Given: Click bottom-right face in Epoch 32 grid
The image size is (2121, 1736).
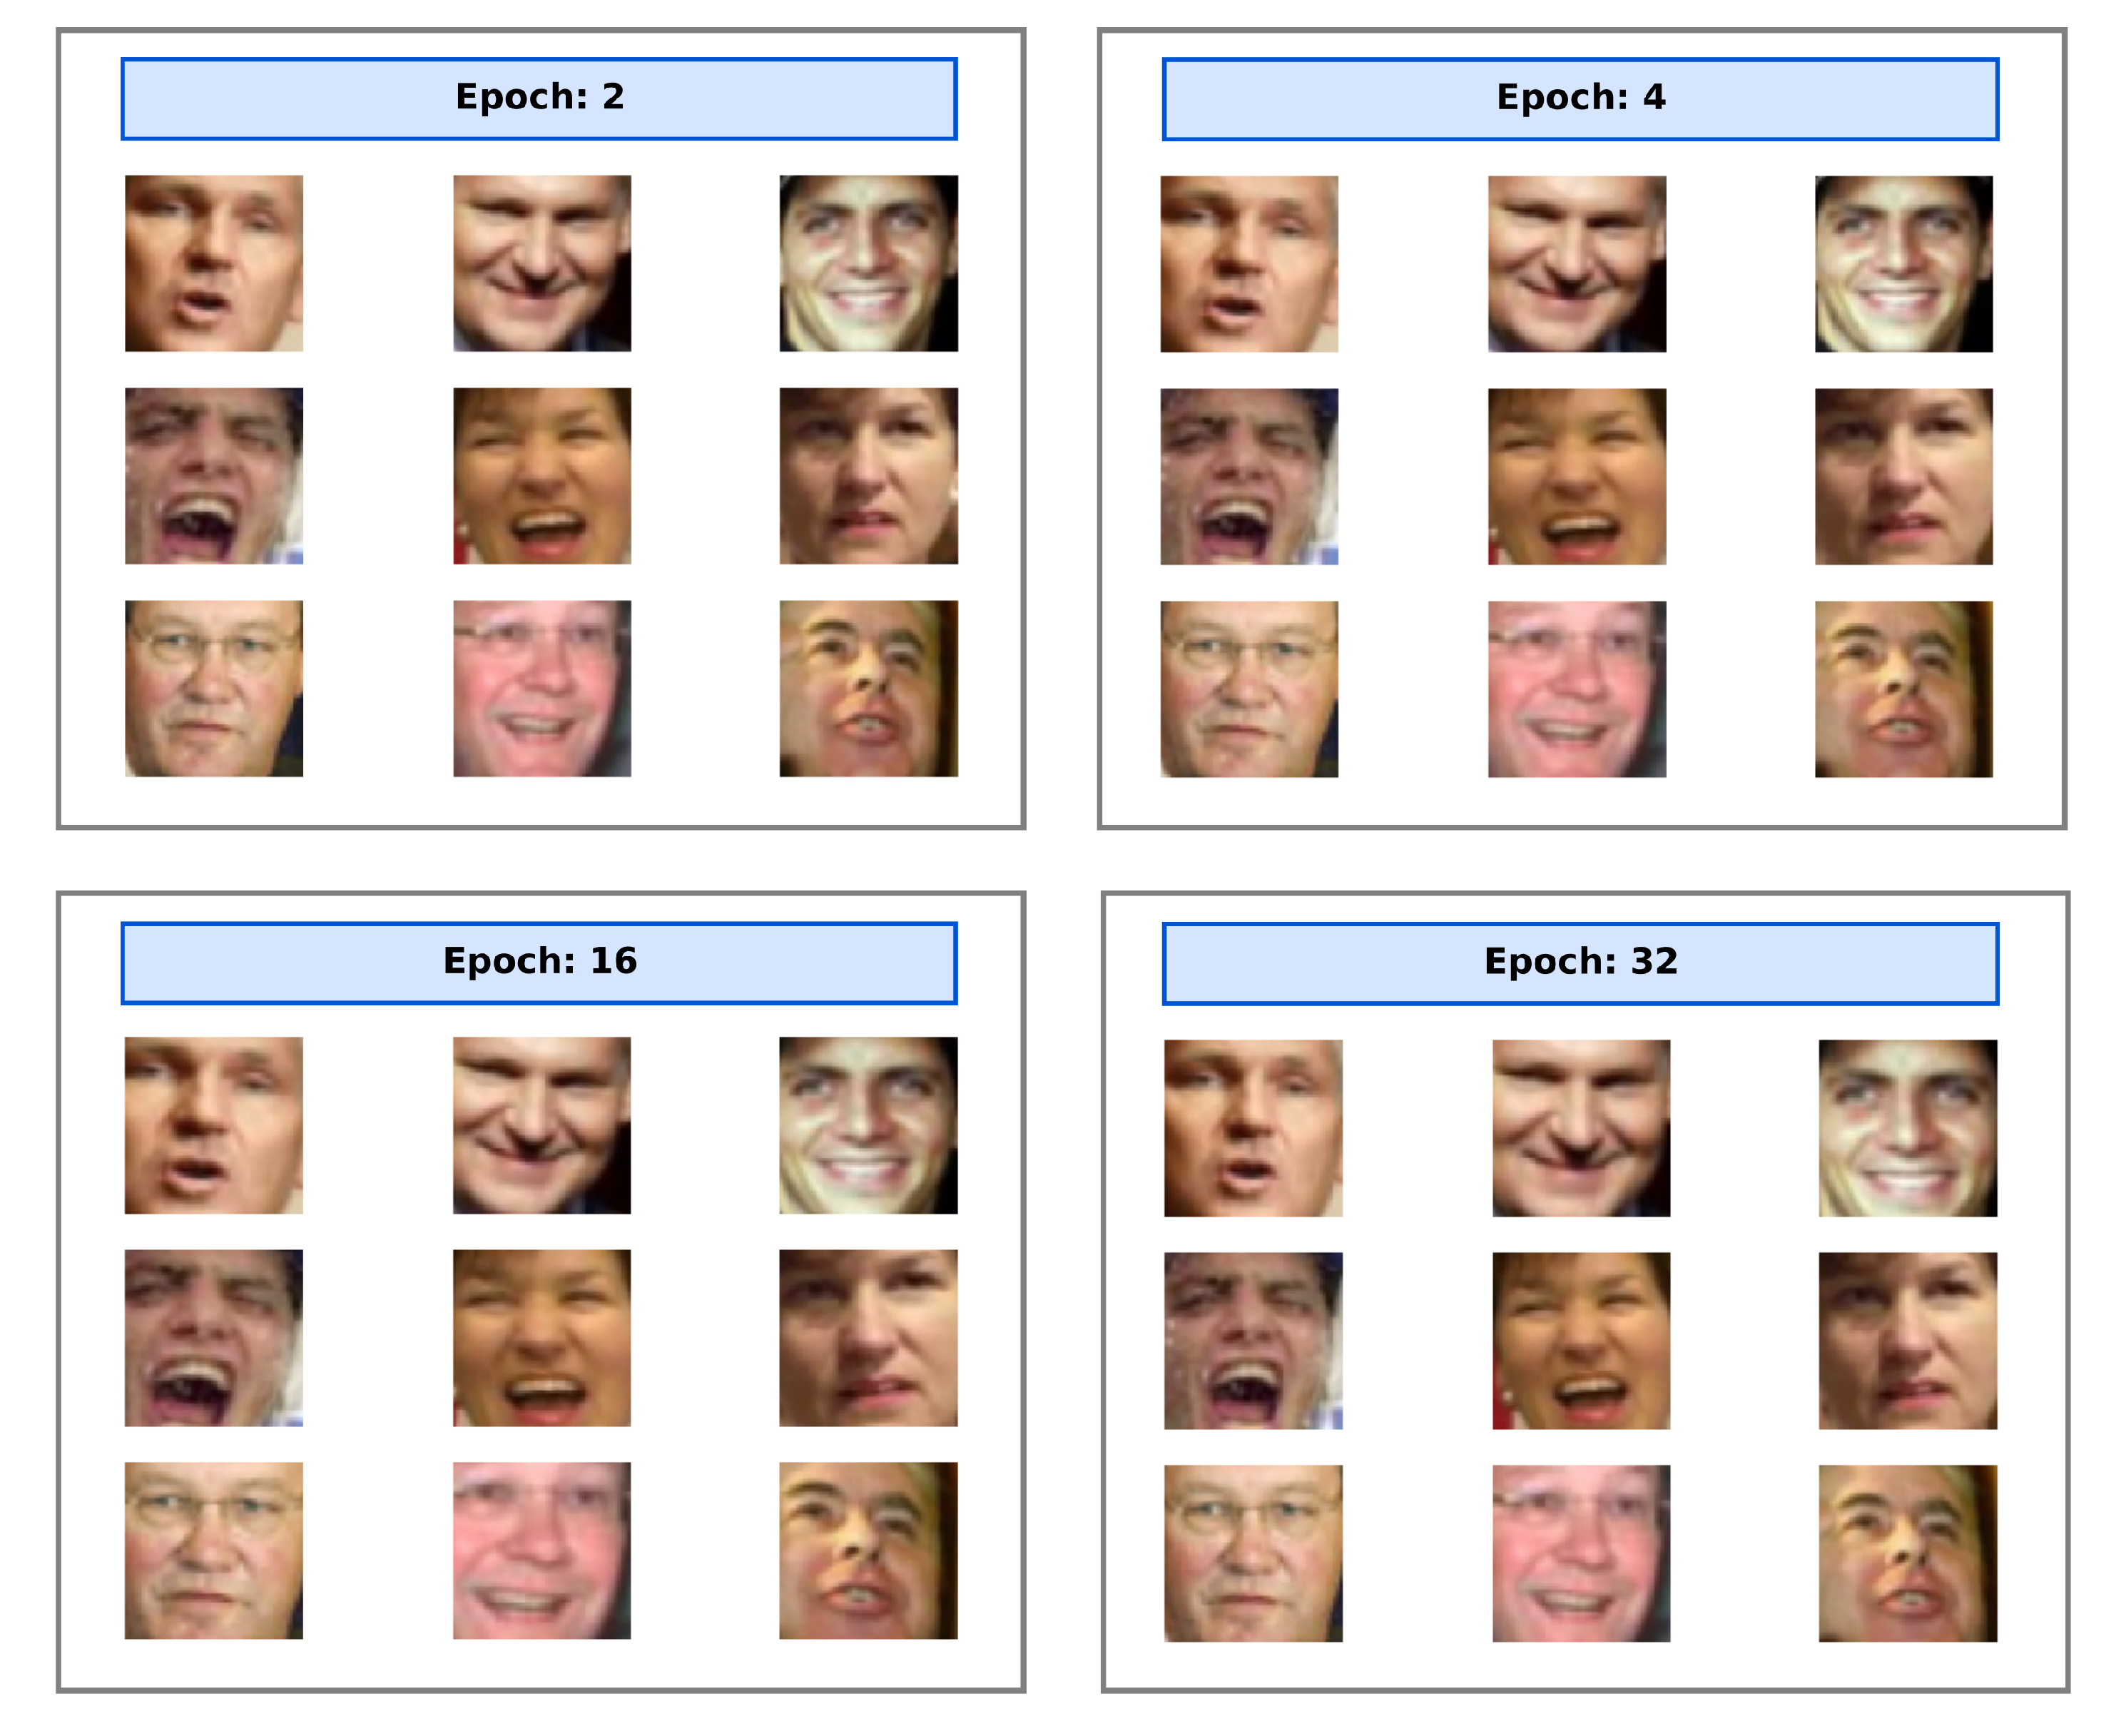Looking at the screenshot, I should click(x=1907, y=1553).
